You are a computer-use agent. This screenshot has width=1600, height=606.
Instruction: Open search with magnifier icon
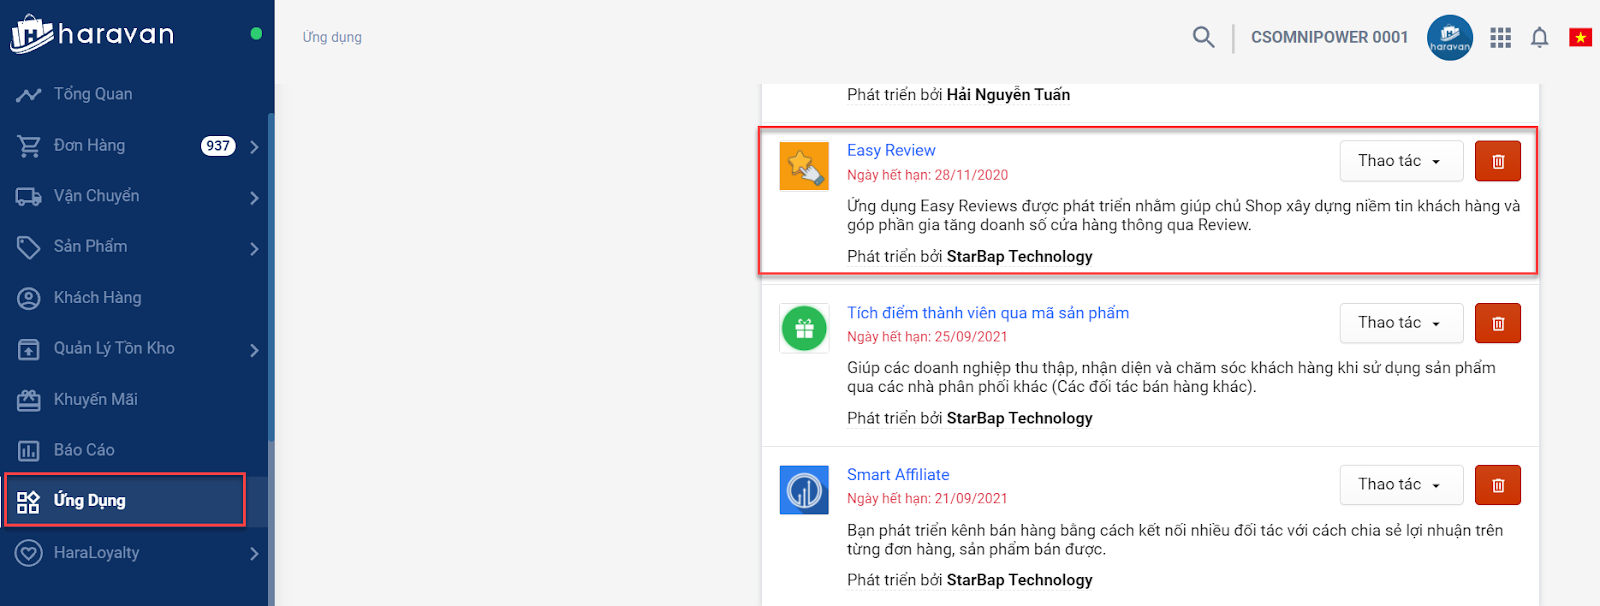(1203, 37)
